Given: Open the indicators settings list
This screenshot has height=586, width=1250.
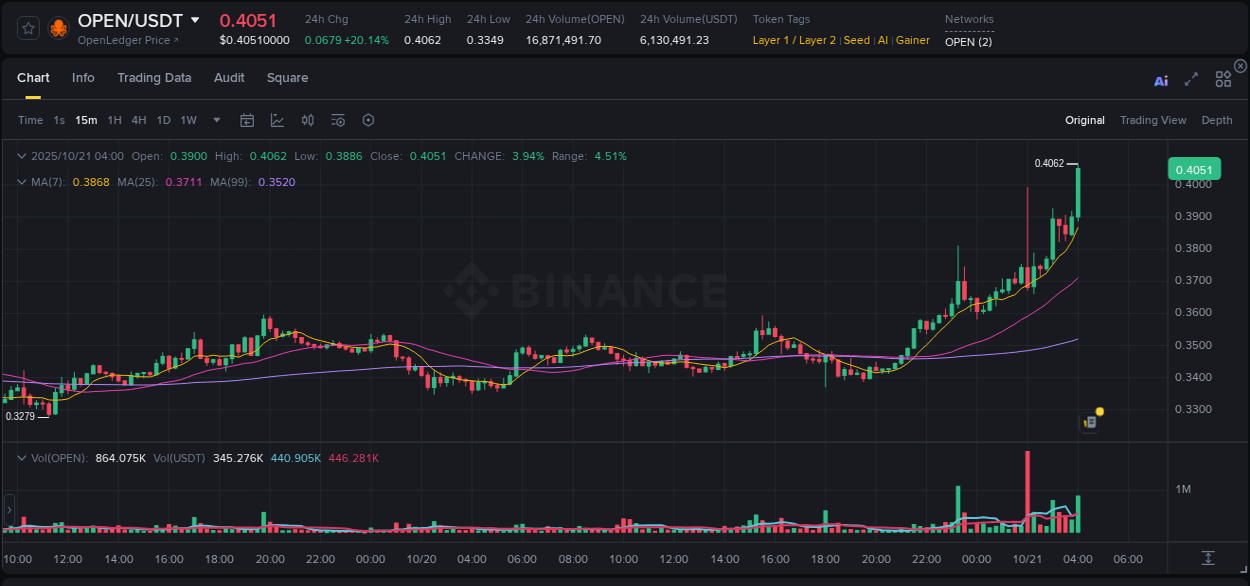Looking at the screenshot, I should click(337, 120).
